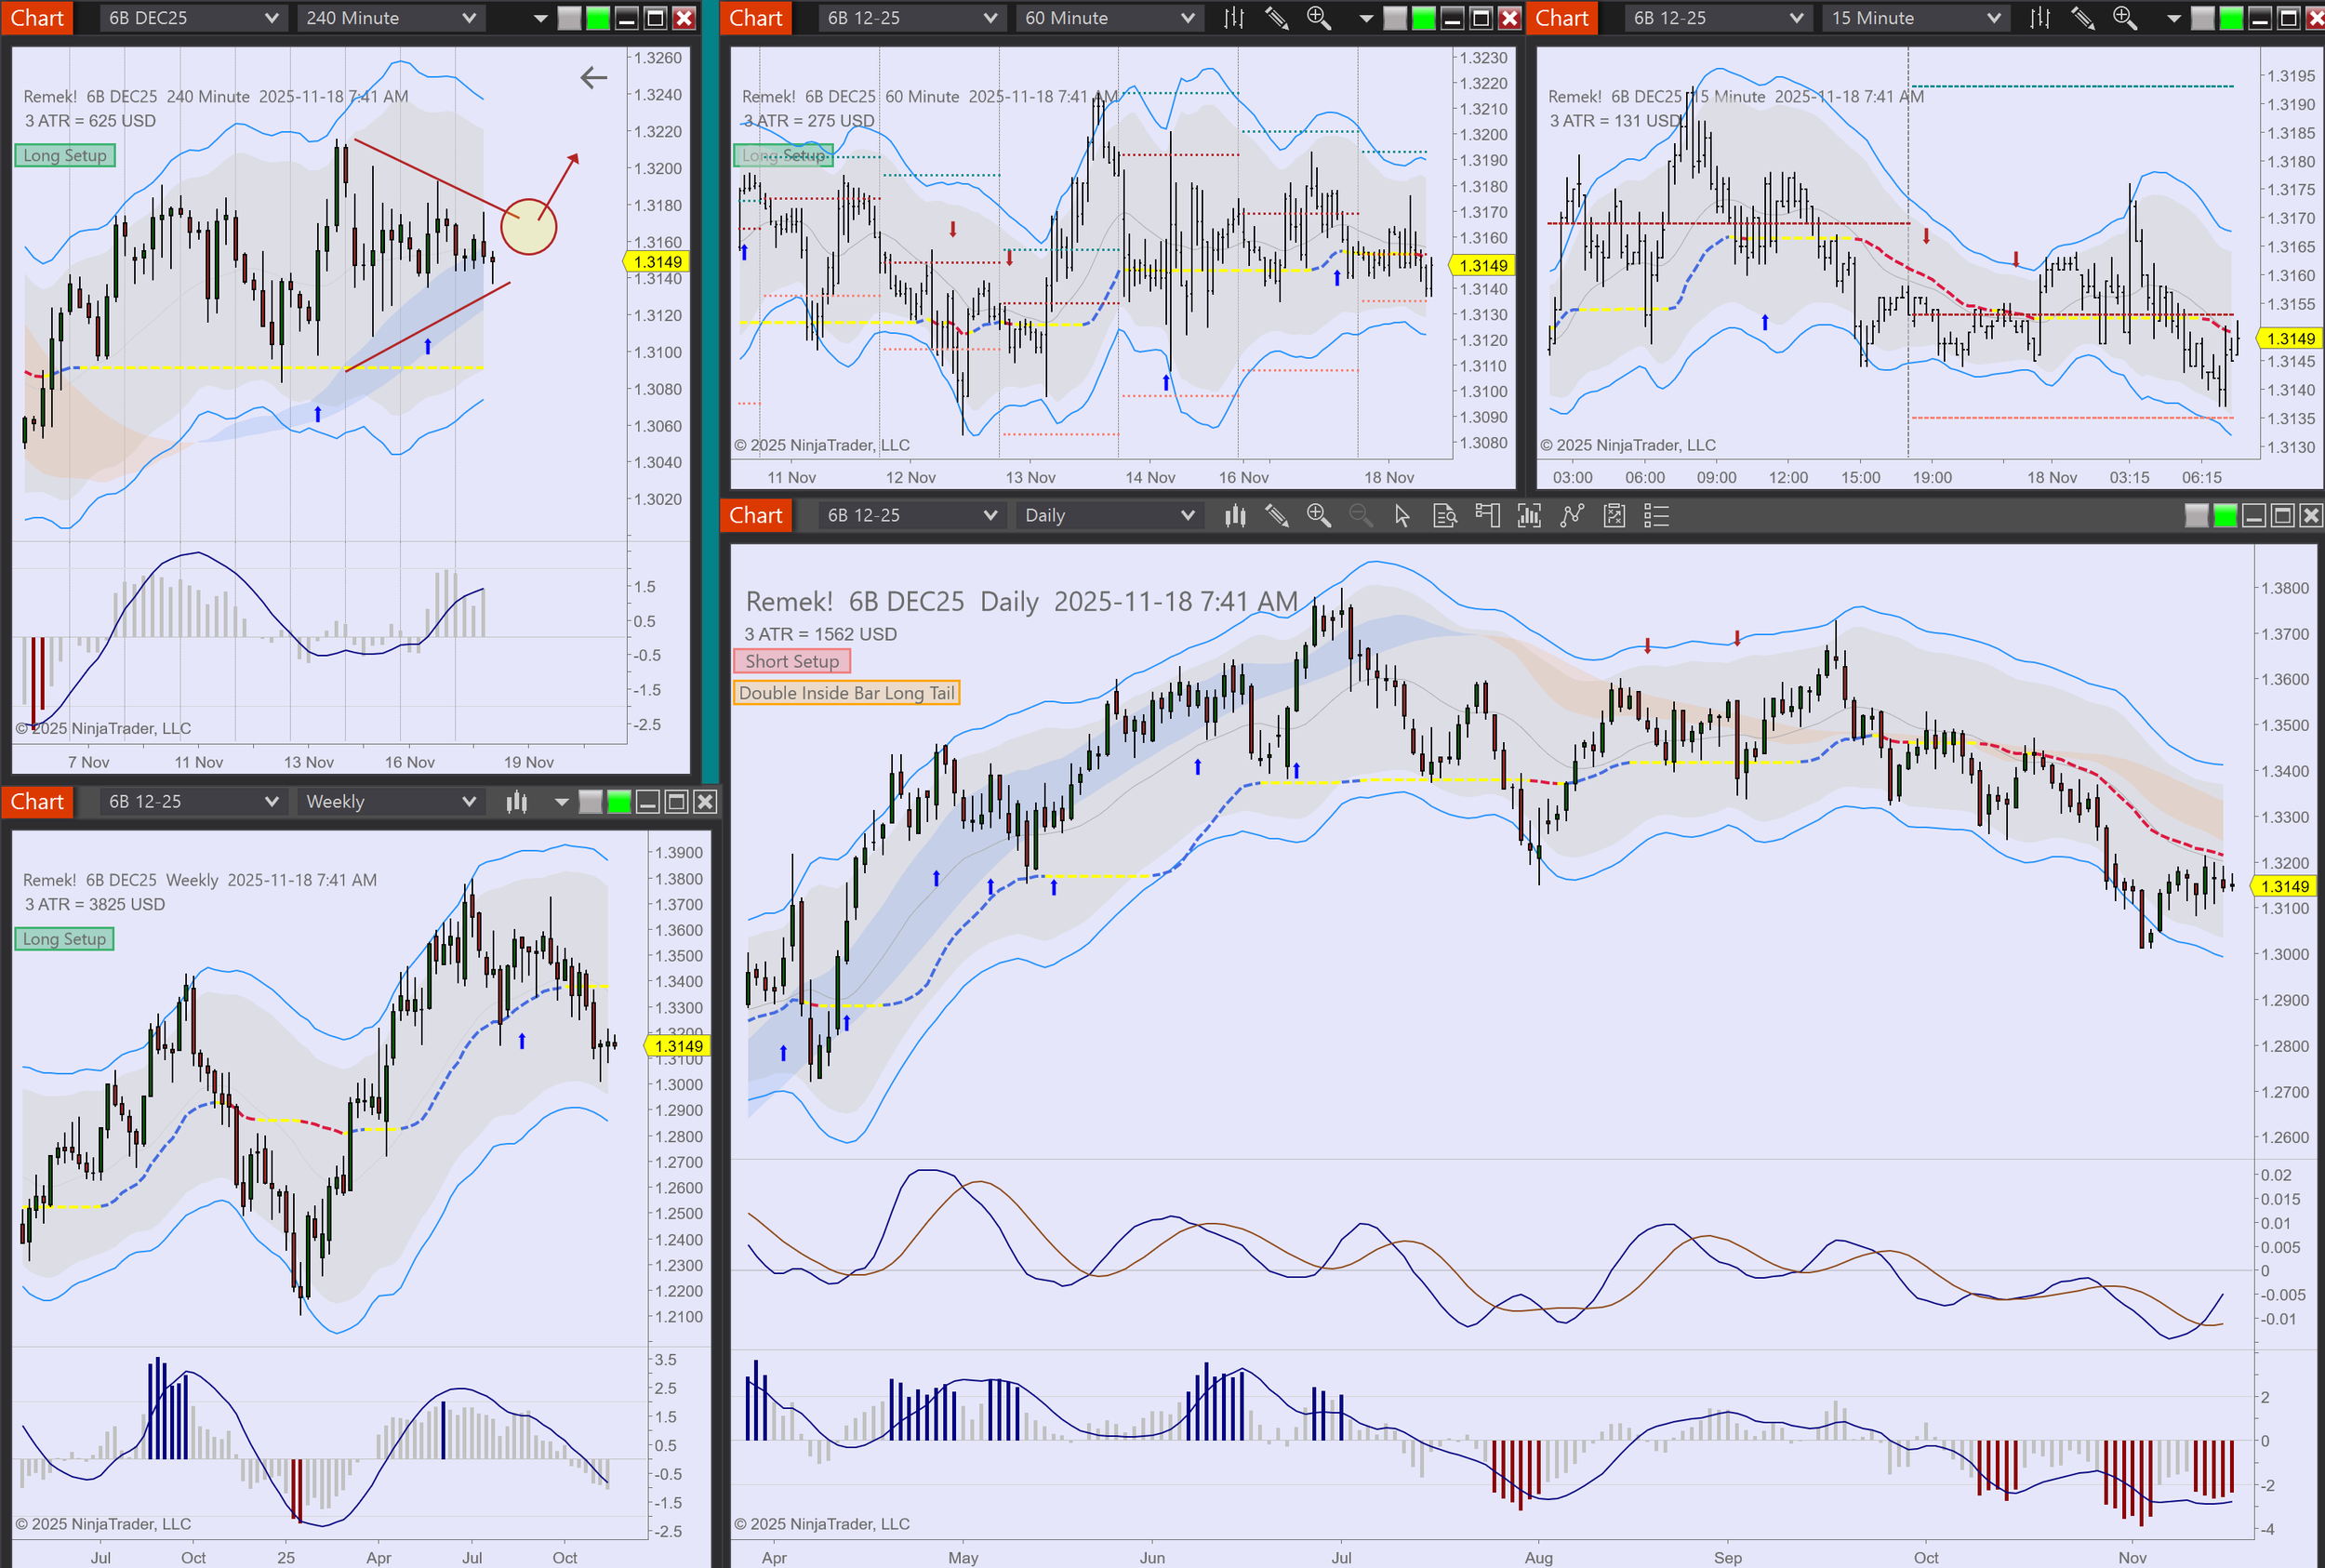Image resolution: width=2325 pixels, height=1568 pixels.
Task: Click Chart tab of Weekly window
Action: (x=37, y=802)
